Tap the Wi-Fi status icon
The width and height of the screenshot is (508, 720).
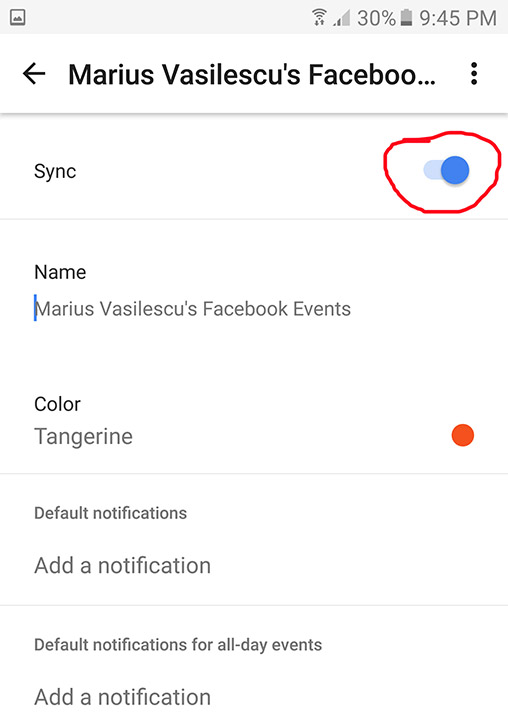[319, 17]
